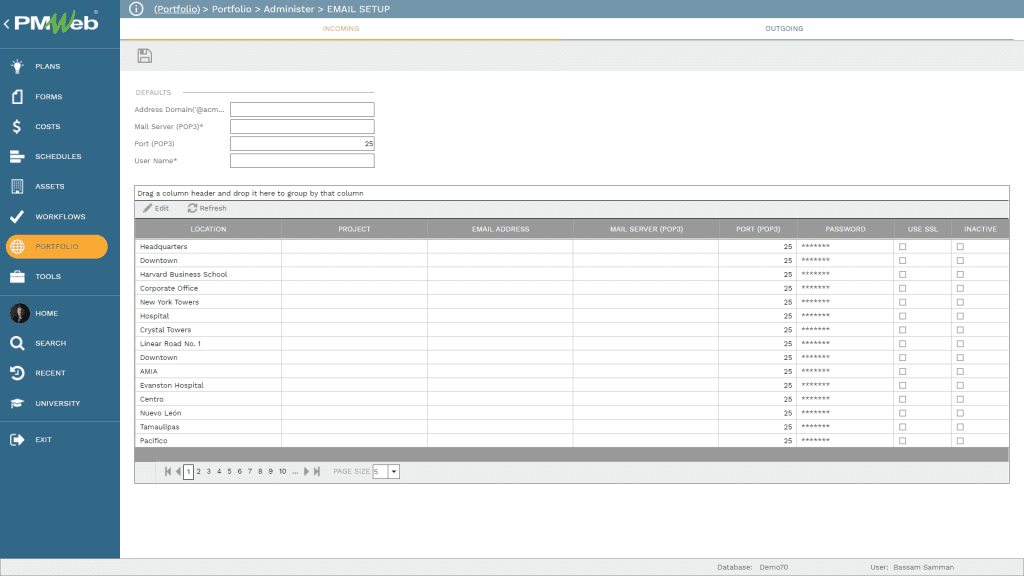This screenshot has height=576, width=1024.
Task: Toggle Inactive for Headquarters row
Action: (x=960, y=247)
